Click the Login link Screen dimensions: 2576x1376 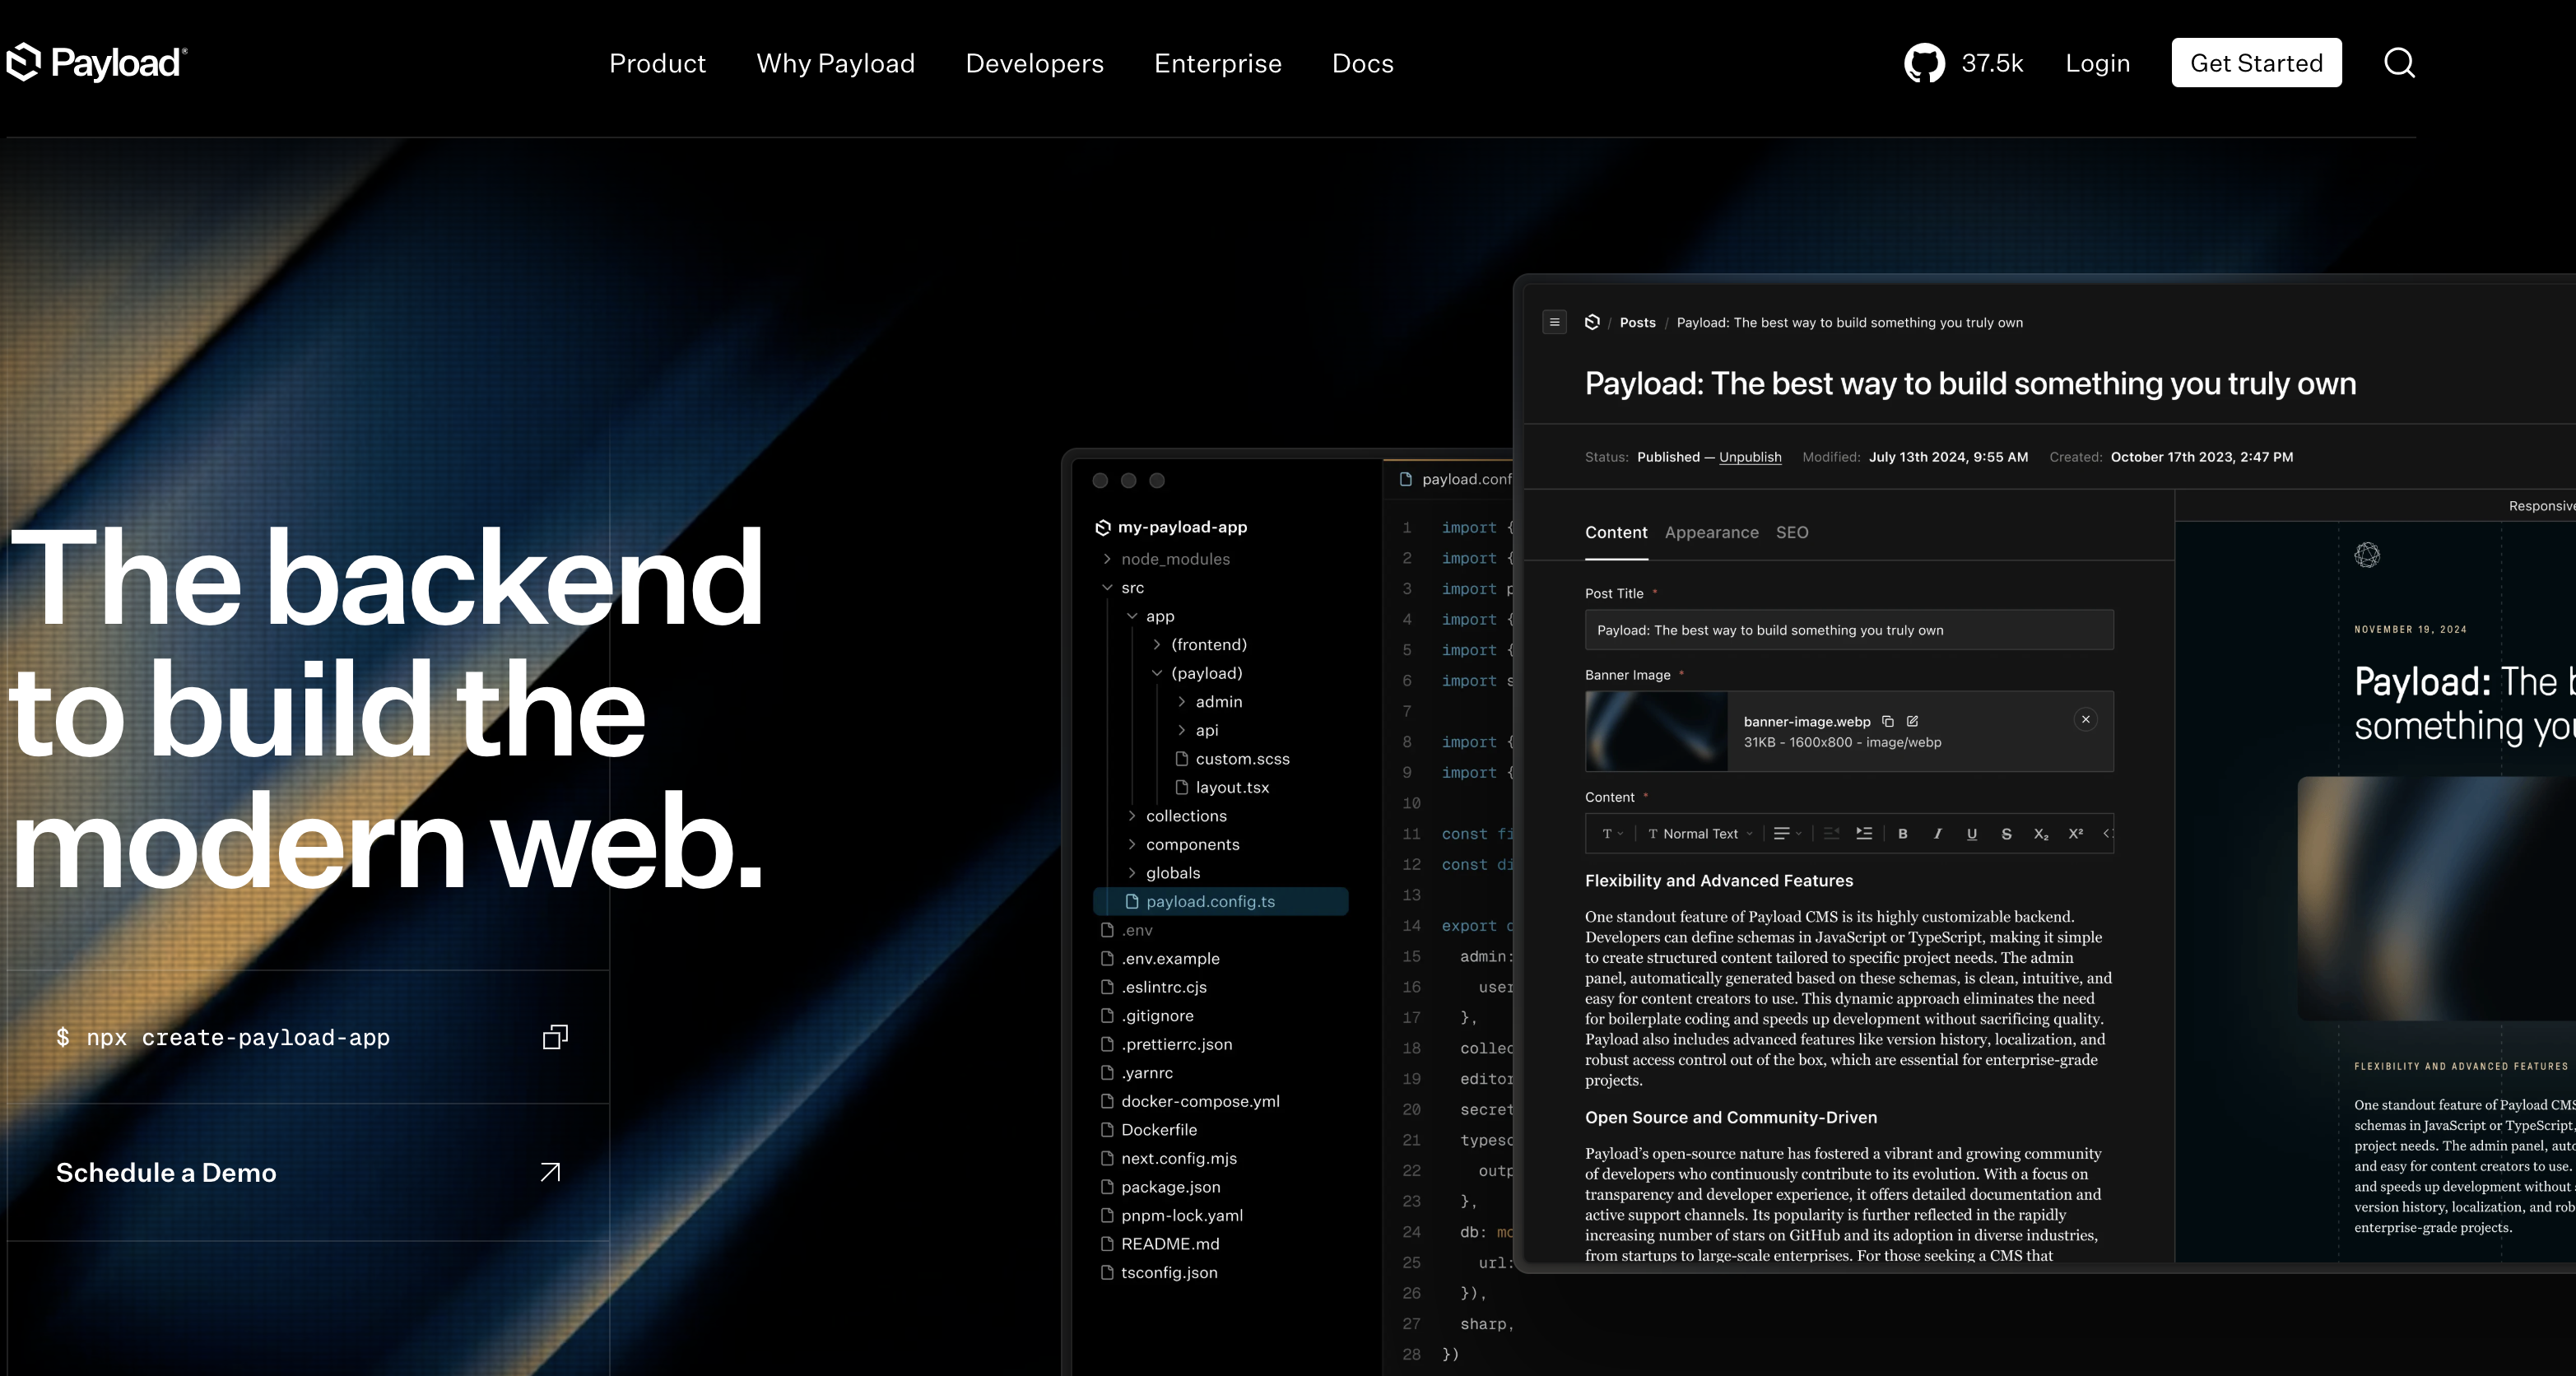point(2097,63)
